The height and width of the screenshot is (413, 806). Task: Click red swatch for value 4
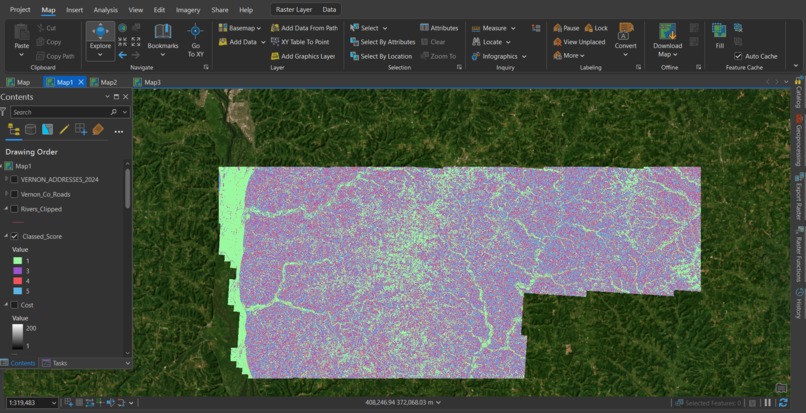tap(16, 281)
